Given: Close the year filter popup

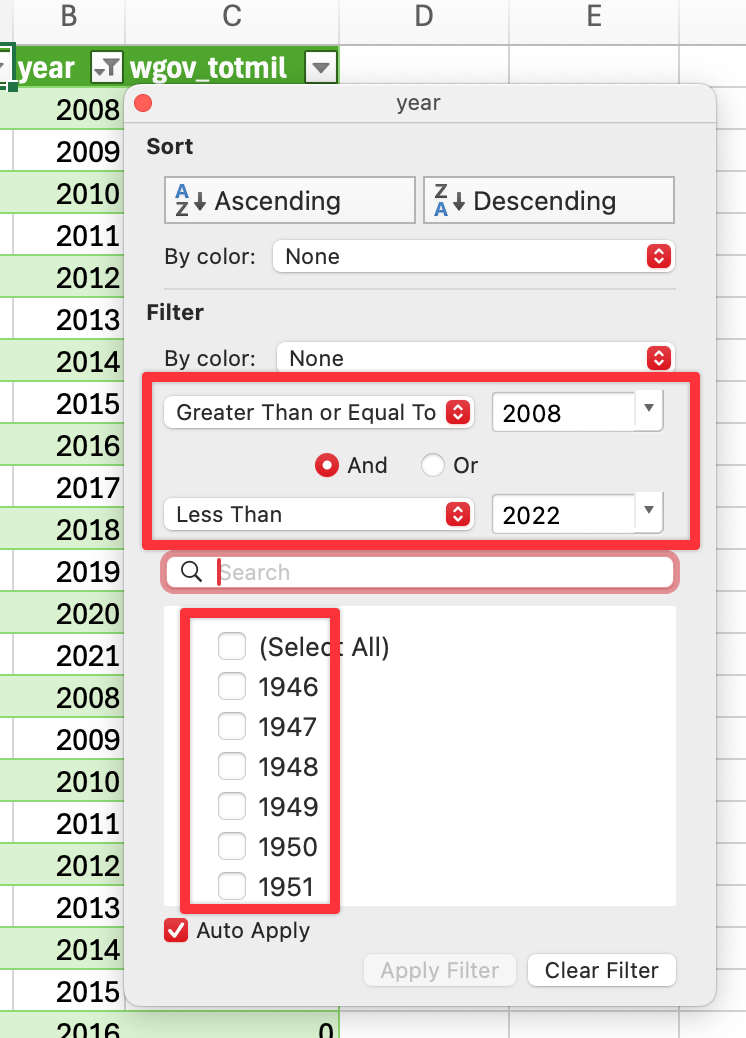Looking at the screenshot, I should coord(143,103).
